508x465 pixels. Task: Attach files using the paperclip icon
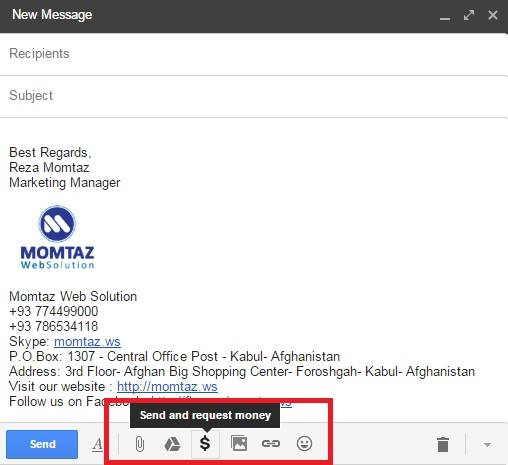(140, 444)
